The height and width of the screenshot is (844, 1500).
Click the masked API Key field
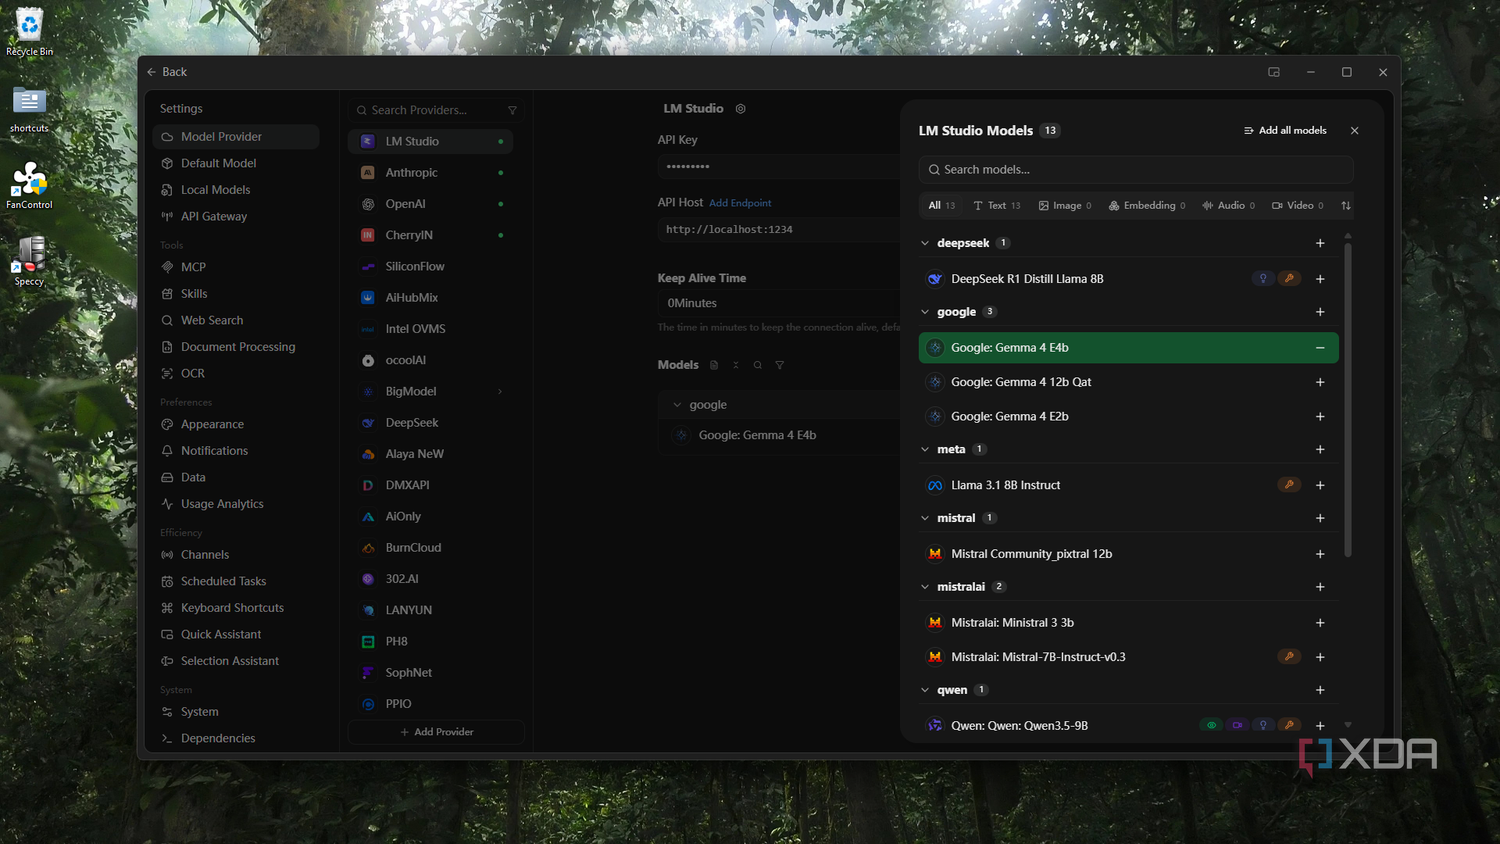pyautogui.click(x=780, y=167)
